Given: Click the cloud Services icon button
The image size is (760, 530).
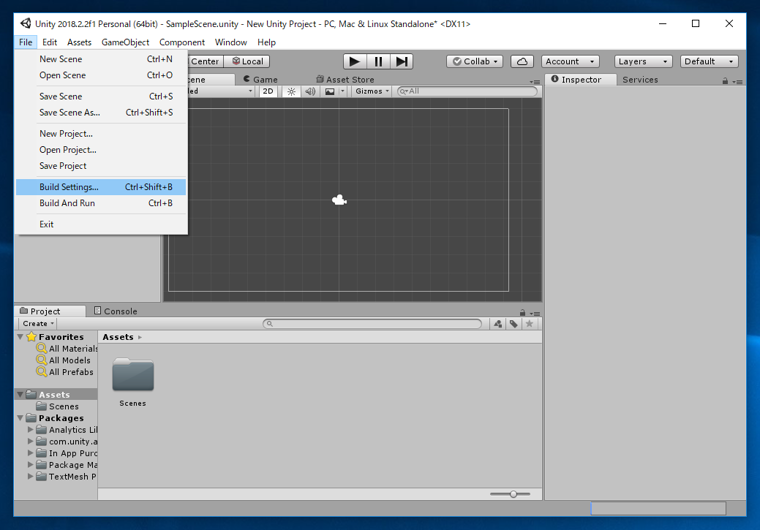Looking at the screenshot, I should pos(522,62).
